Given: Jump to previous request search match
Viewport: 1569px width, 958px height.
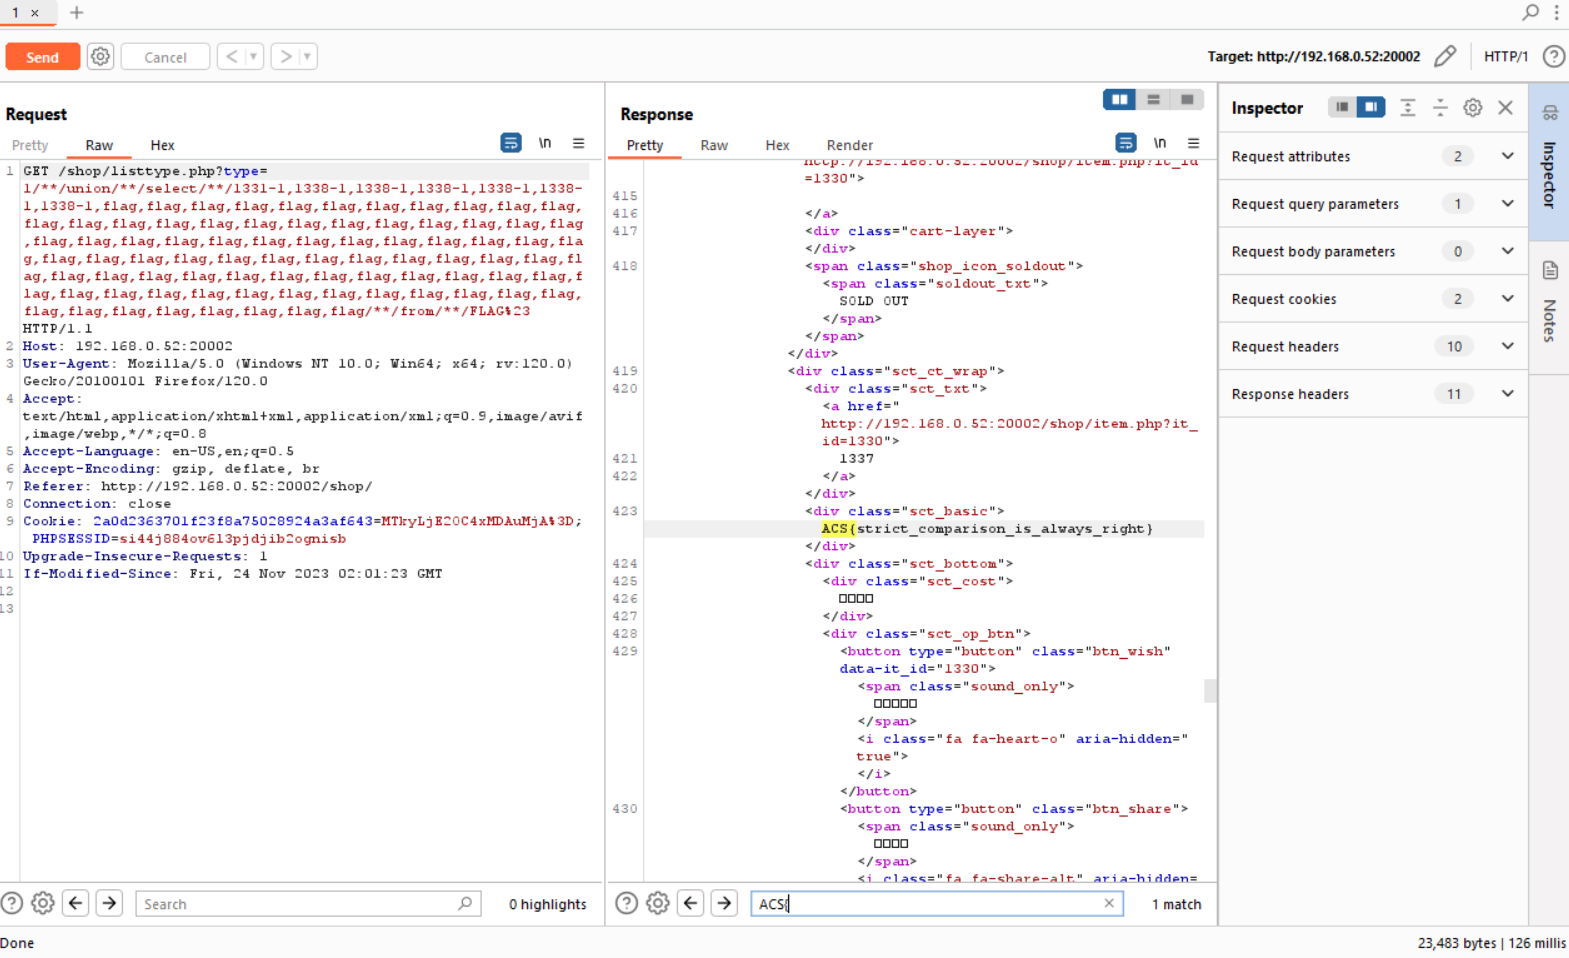Looking at the screenshot, I should [76, 903].
